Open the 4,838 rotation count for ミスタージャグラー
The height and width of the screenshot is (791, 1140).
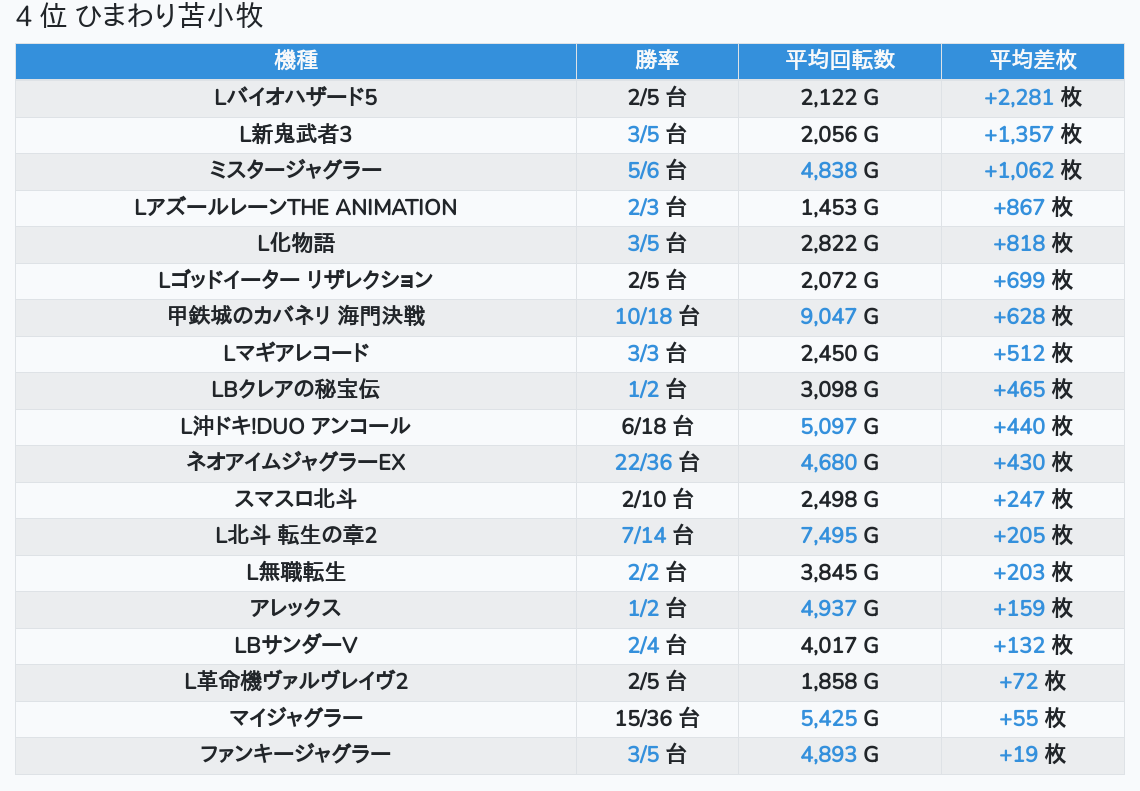point(828,171)
